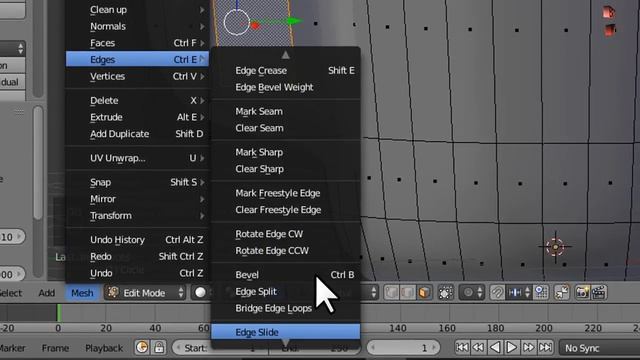The width and height of the screenshot is (640, 360).
Task: Choose Clear Sharp
Action: coord(286,169)
